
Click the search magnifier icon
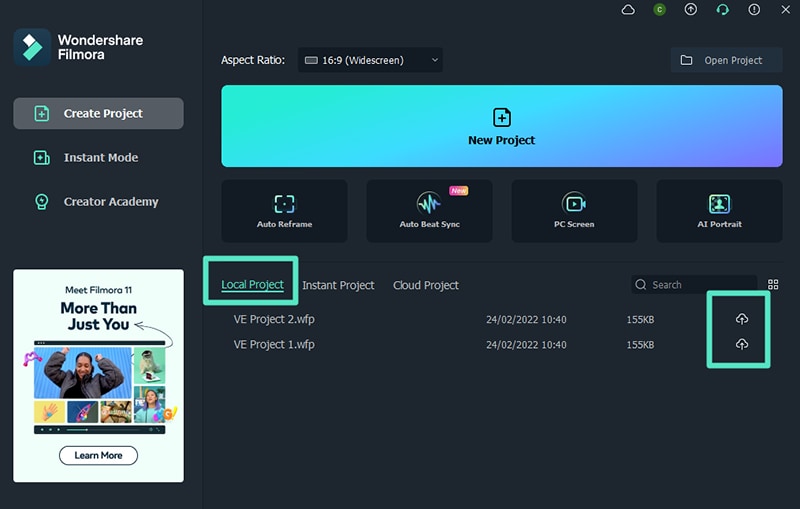point(641,285)
